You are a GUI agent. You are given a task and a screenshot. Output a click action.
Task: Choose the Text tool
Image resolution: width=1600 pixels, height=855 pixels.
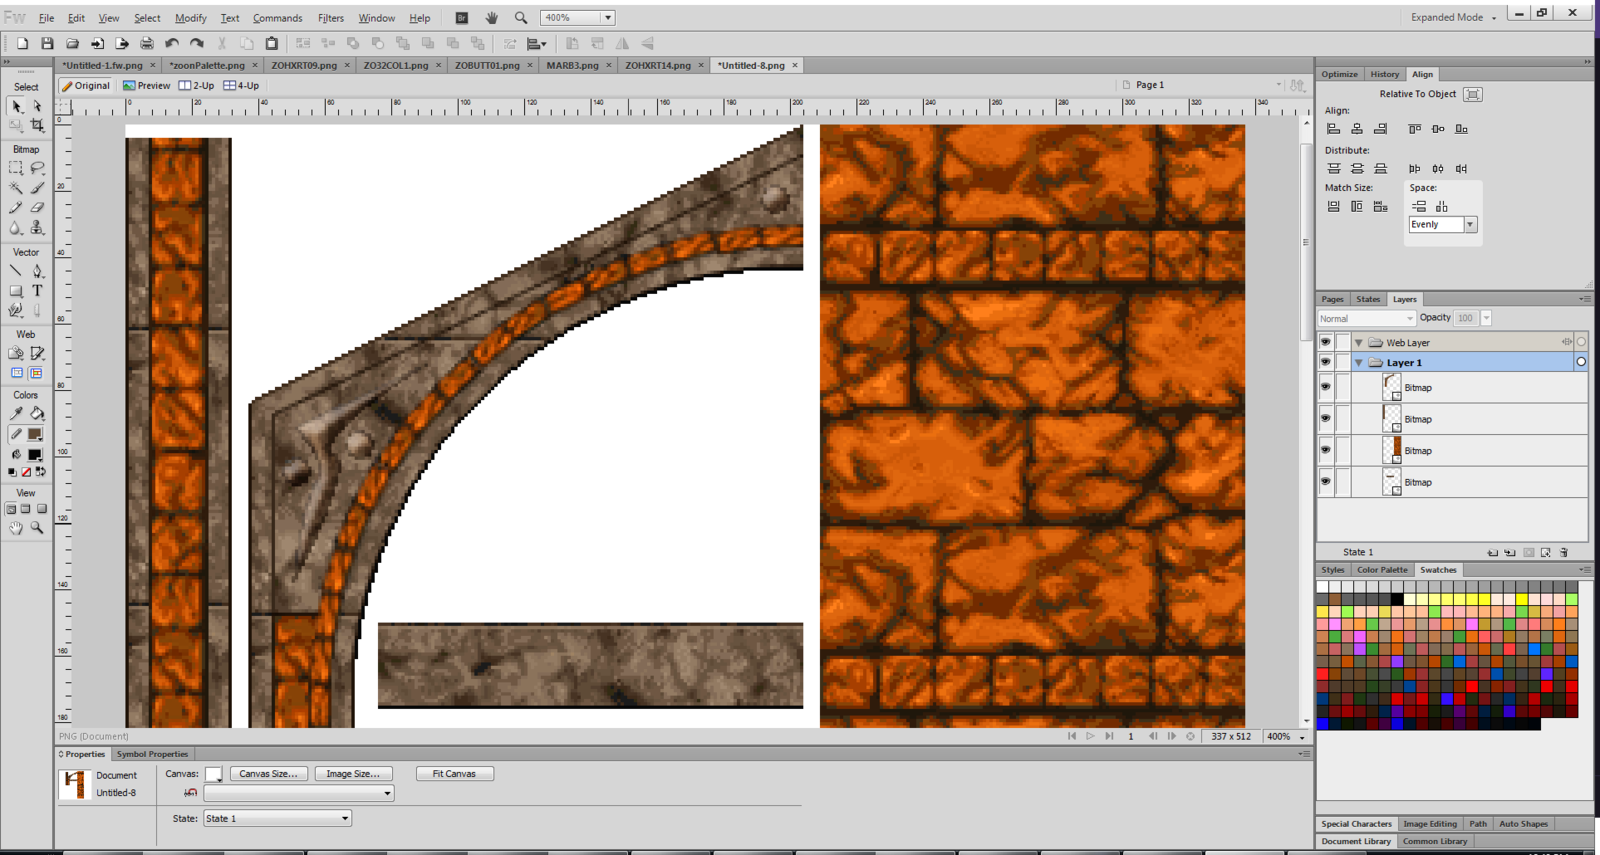point(37,291)
